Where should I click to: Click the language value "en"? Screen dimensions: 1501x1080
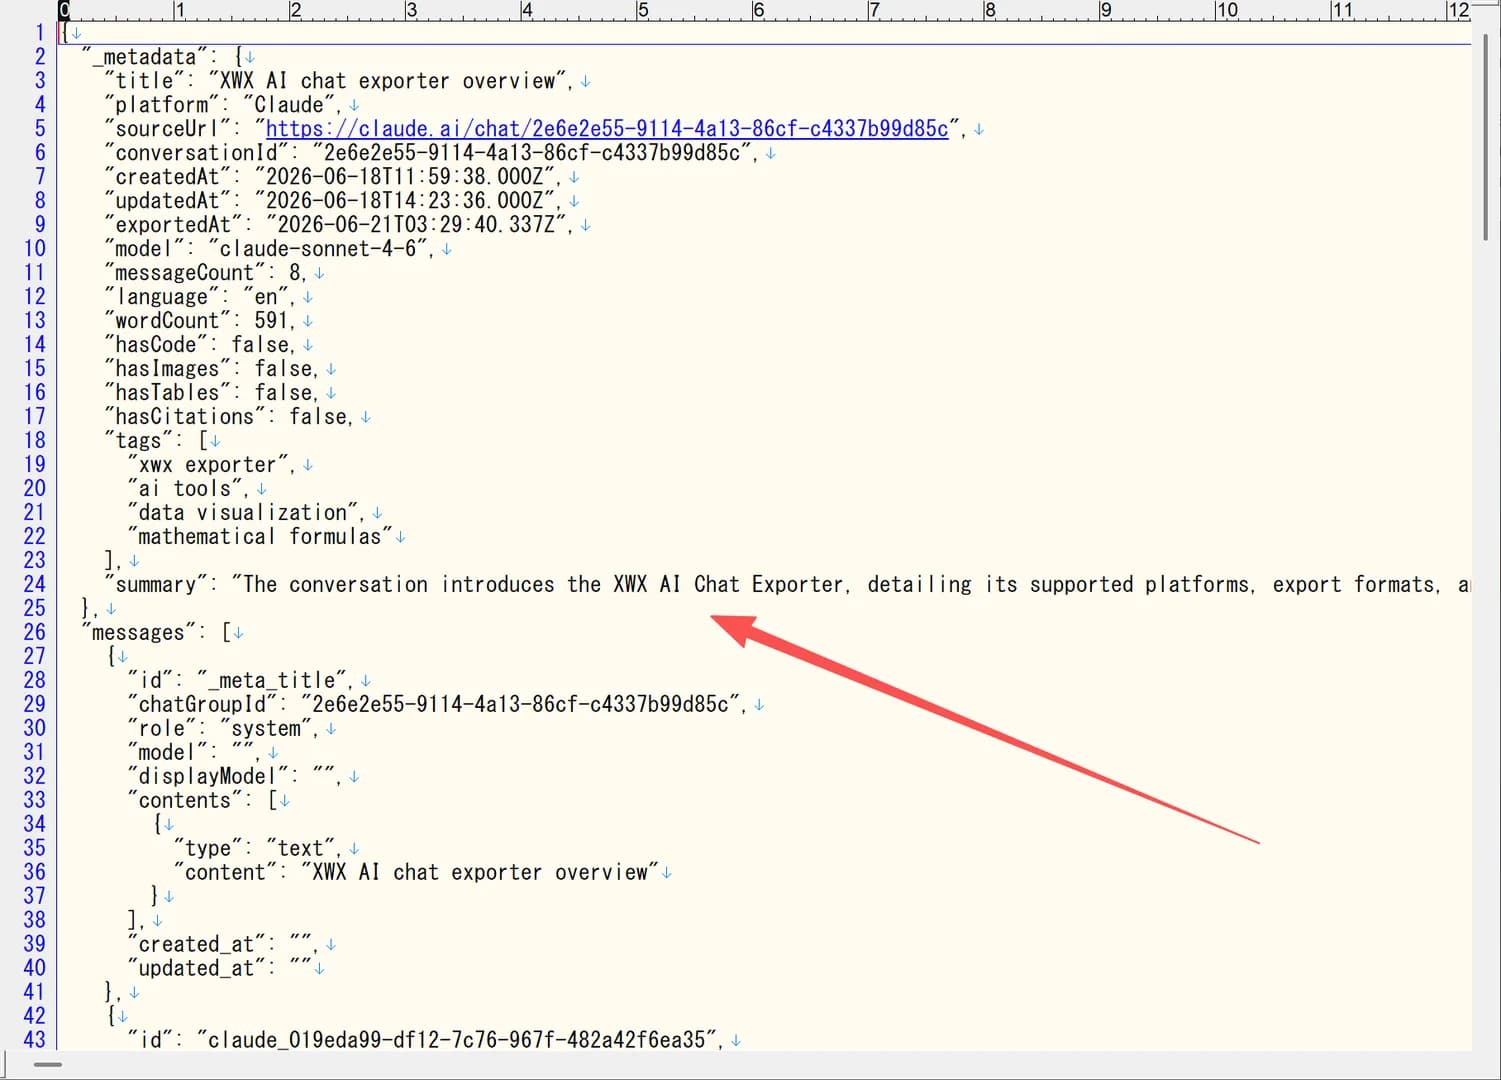click(x=266, y=297)
